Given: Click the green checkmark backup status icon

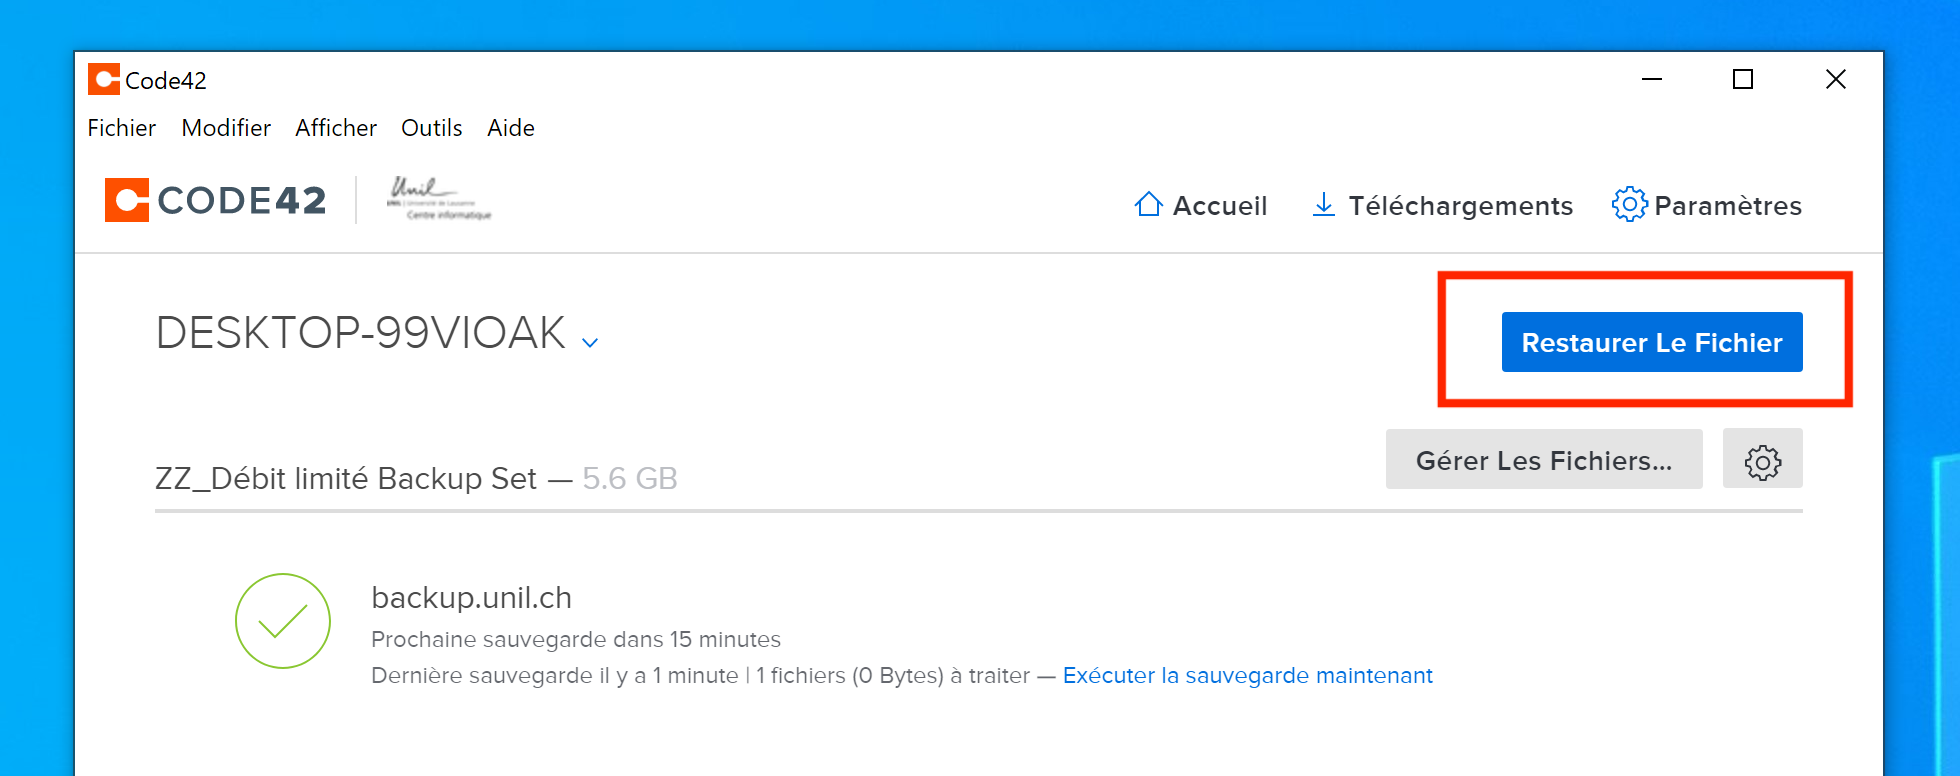Looking at the screenshot, I should coord(283,621).
